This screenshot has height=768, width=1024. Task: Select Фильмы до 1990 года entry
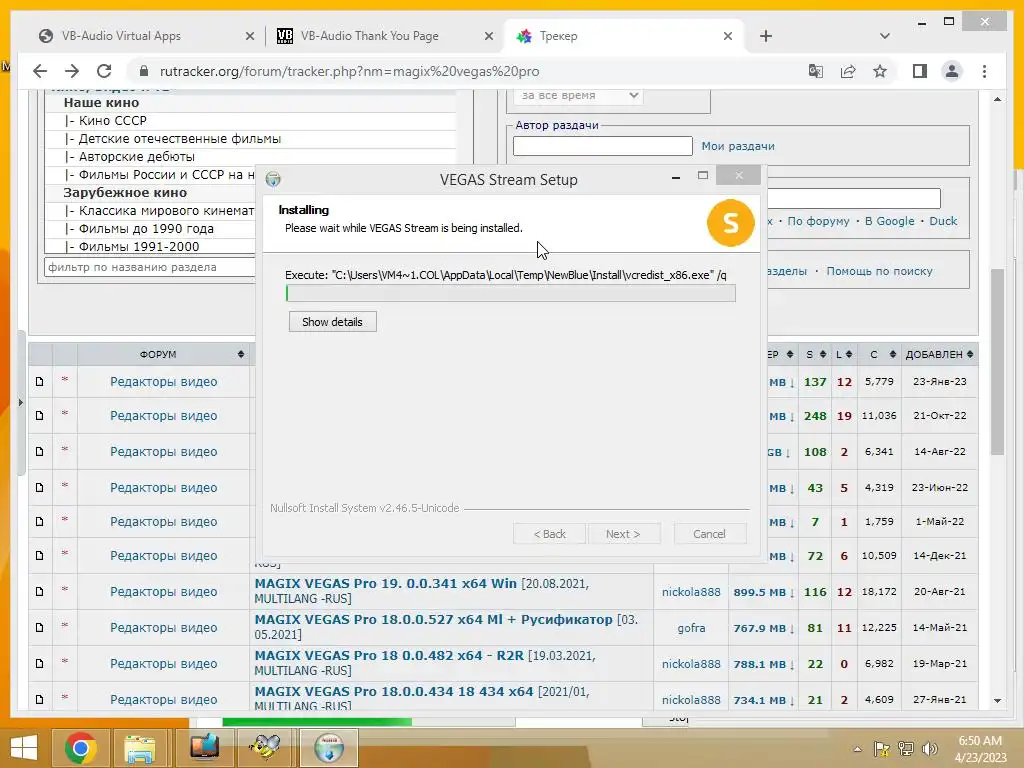click(x=146, y=229)
